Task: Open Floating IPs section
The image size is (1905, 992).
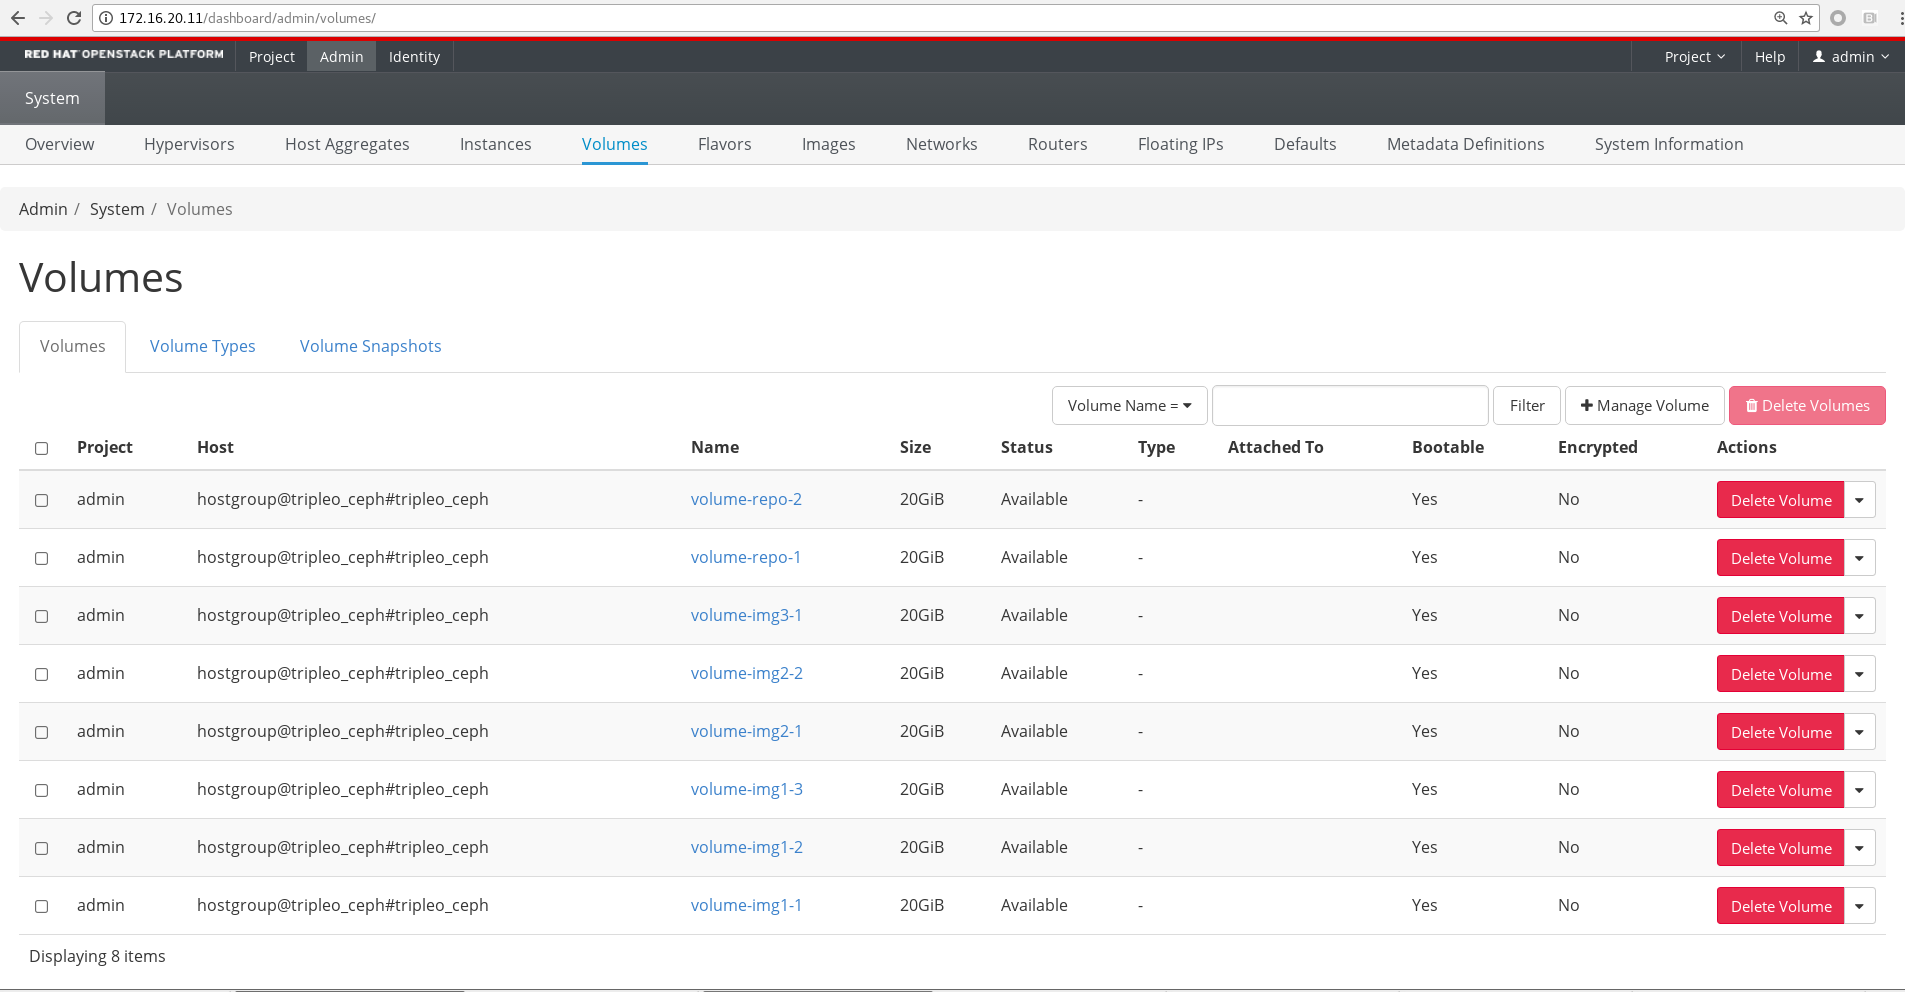Action: tap(1180, 144)
